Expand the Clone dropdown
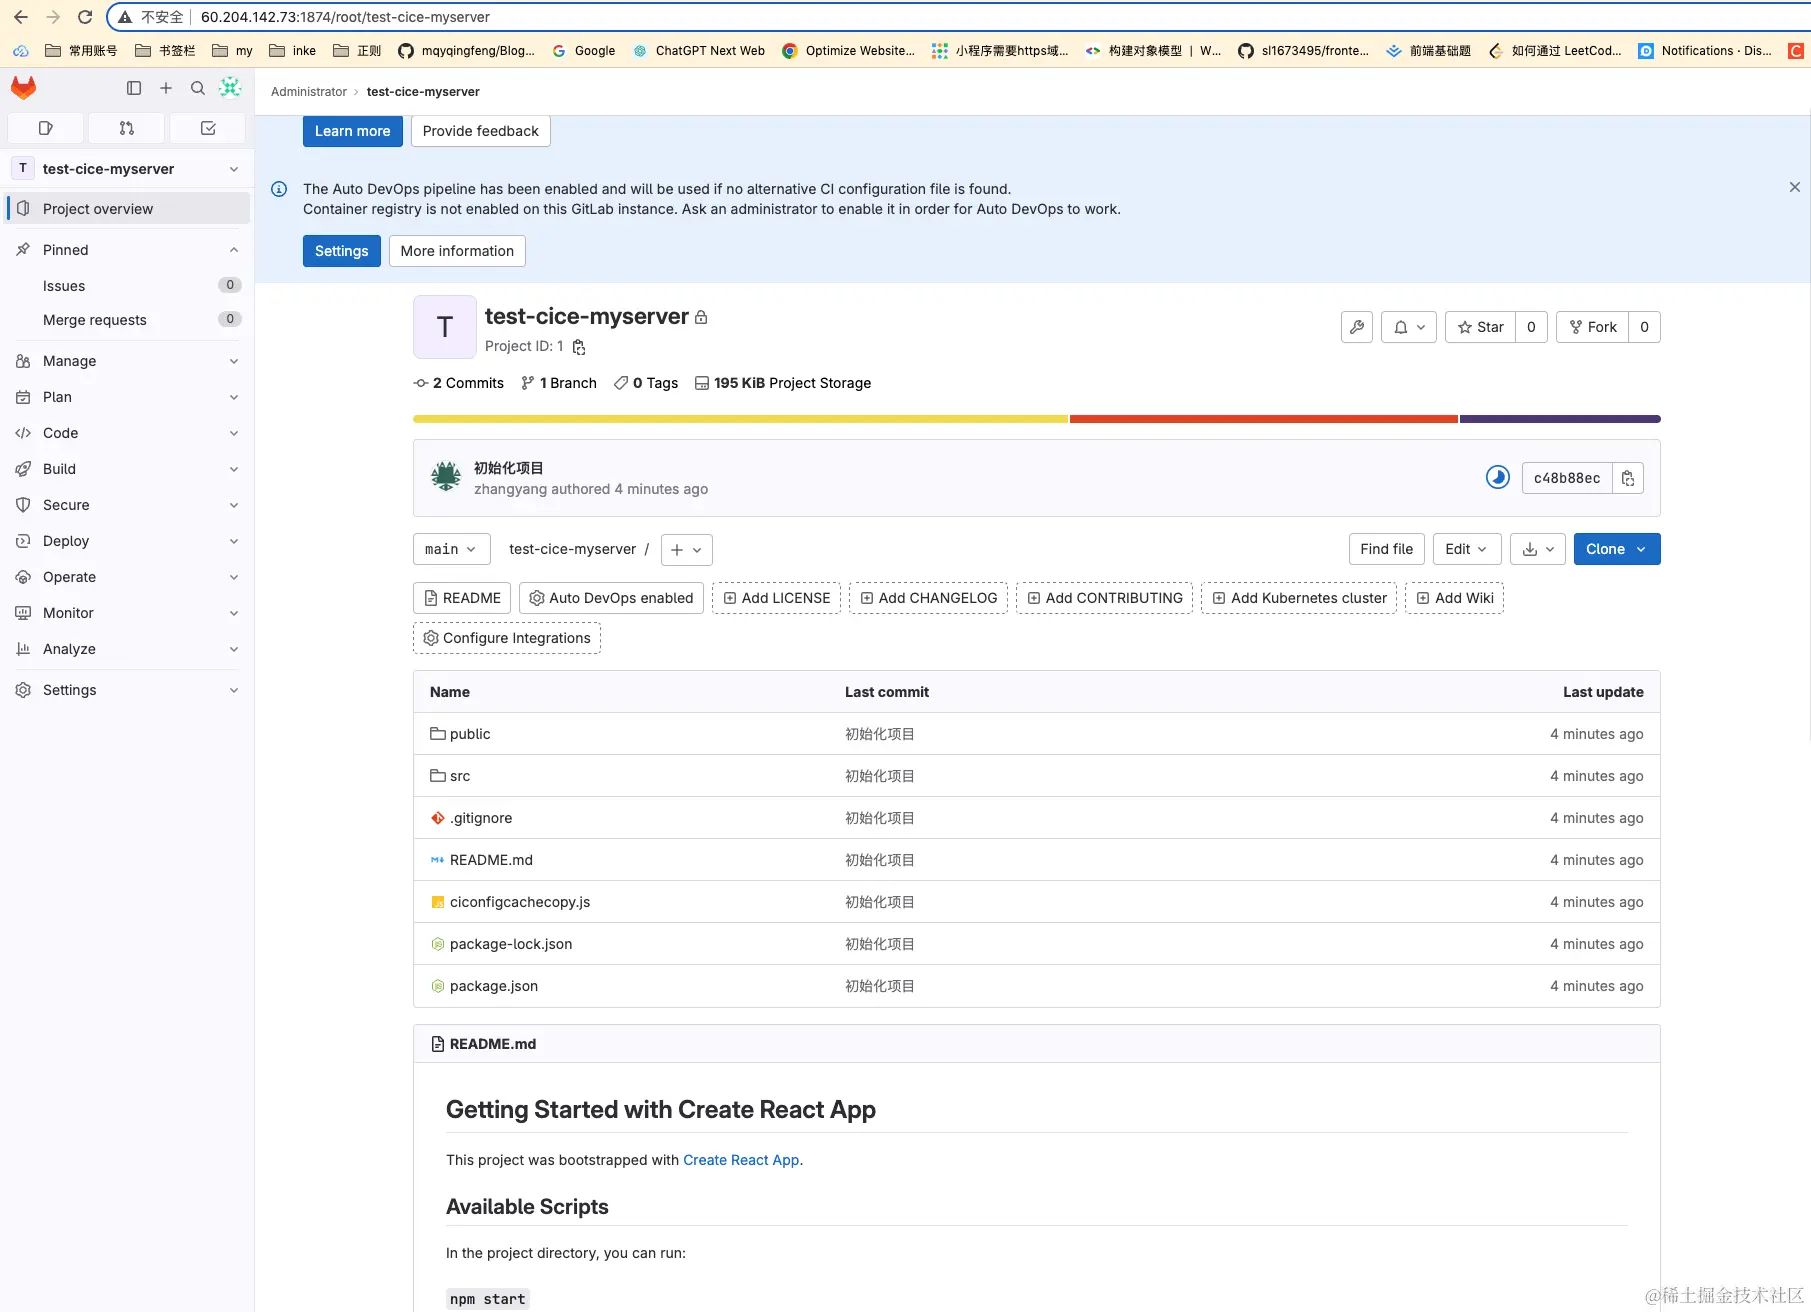The image size is (1811, 1312). pos(1616,549)
